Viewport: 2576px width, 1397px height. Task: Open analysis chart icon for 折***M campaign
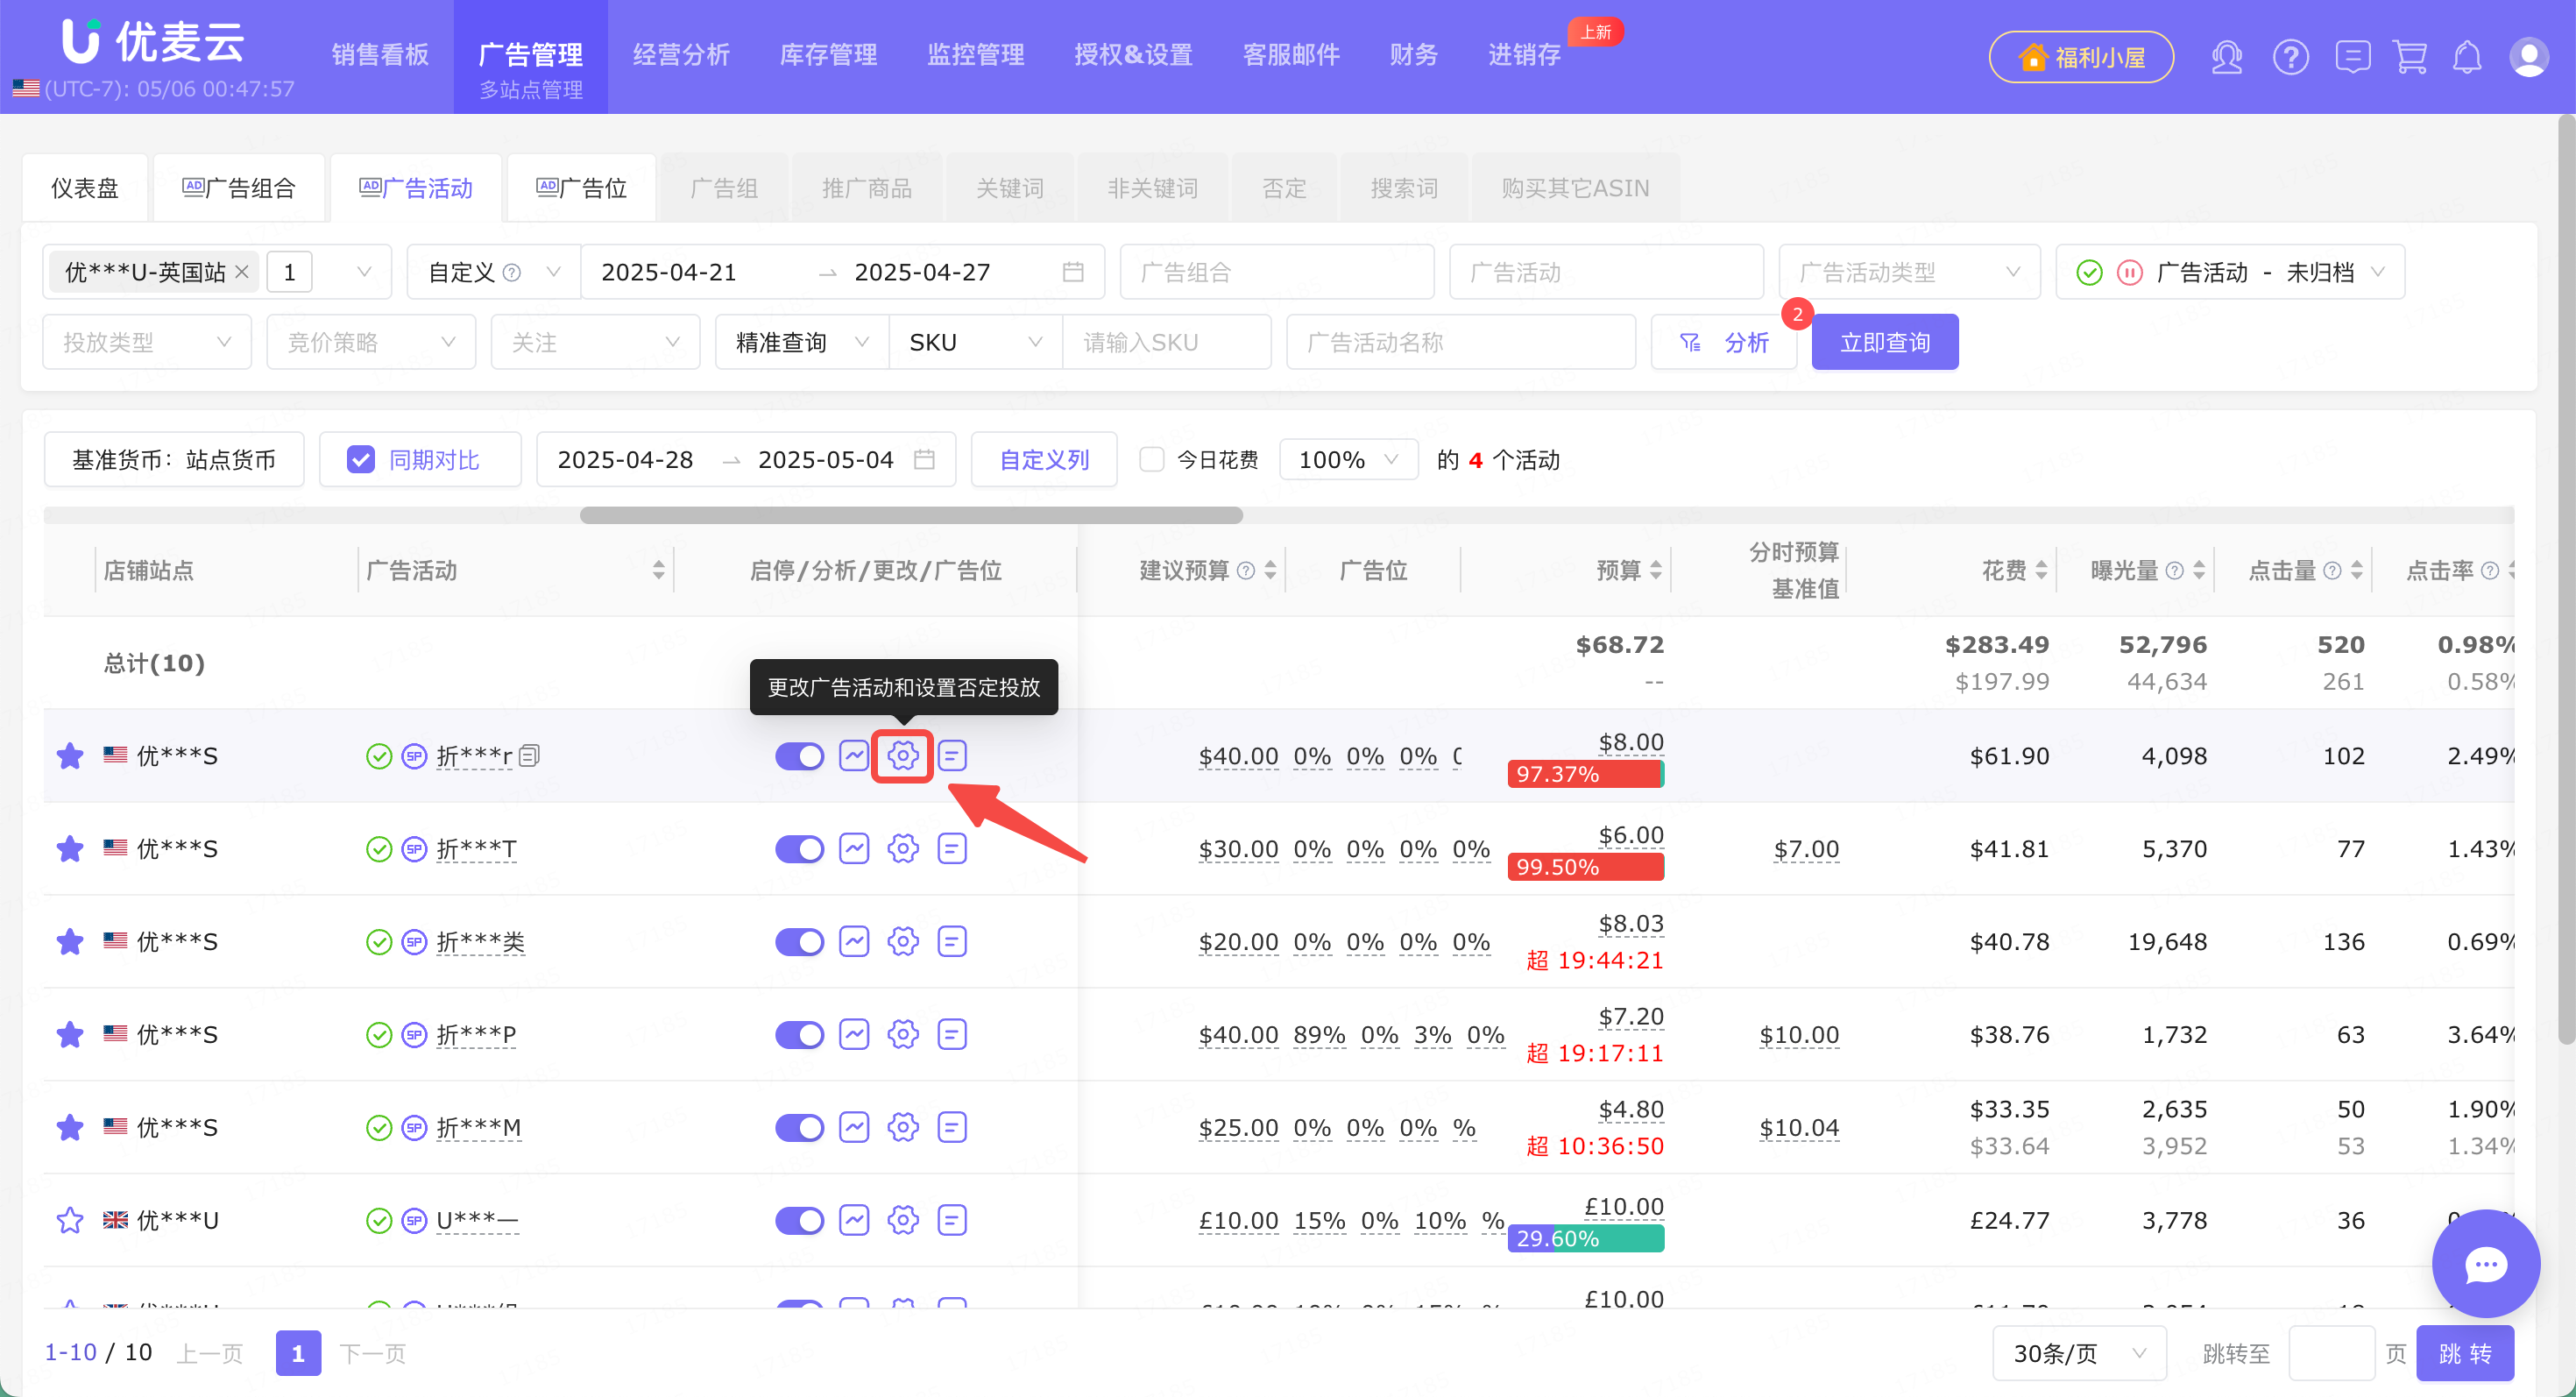853,1127
